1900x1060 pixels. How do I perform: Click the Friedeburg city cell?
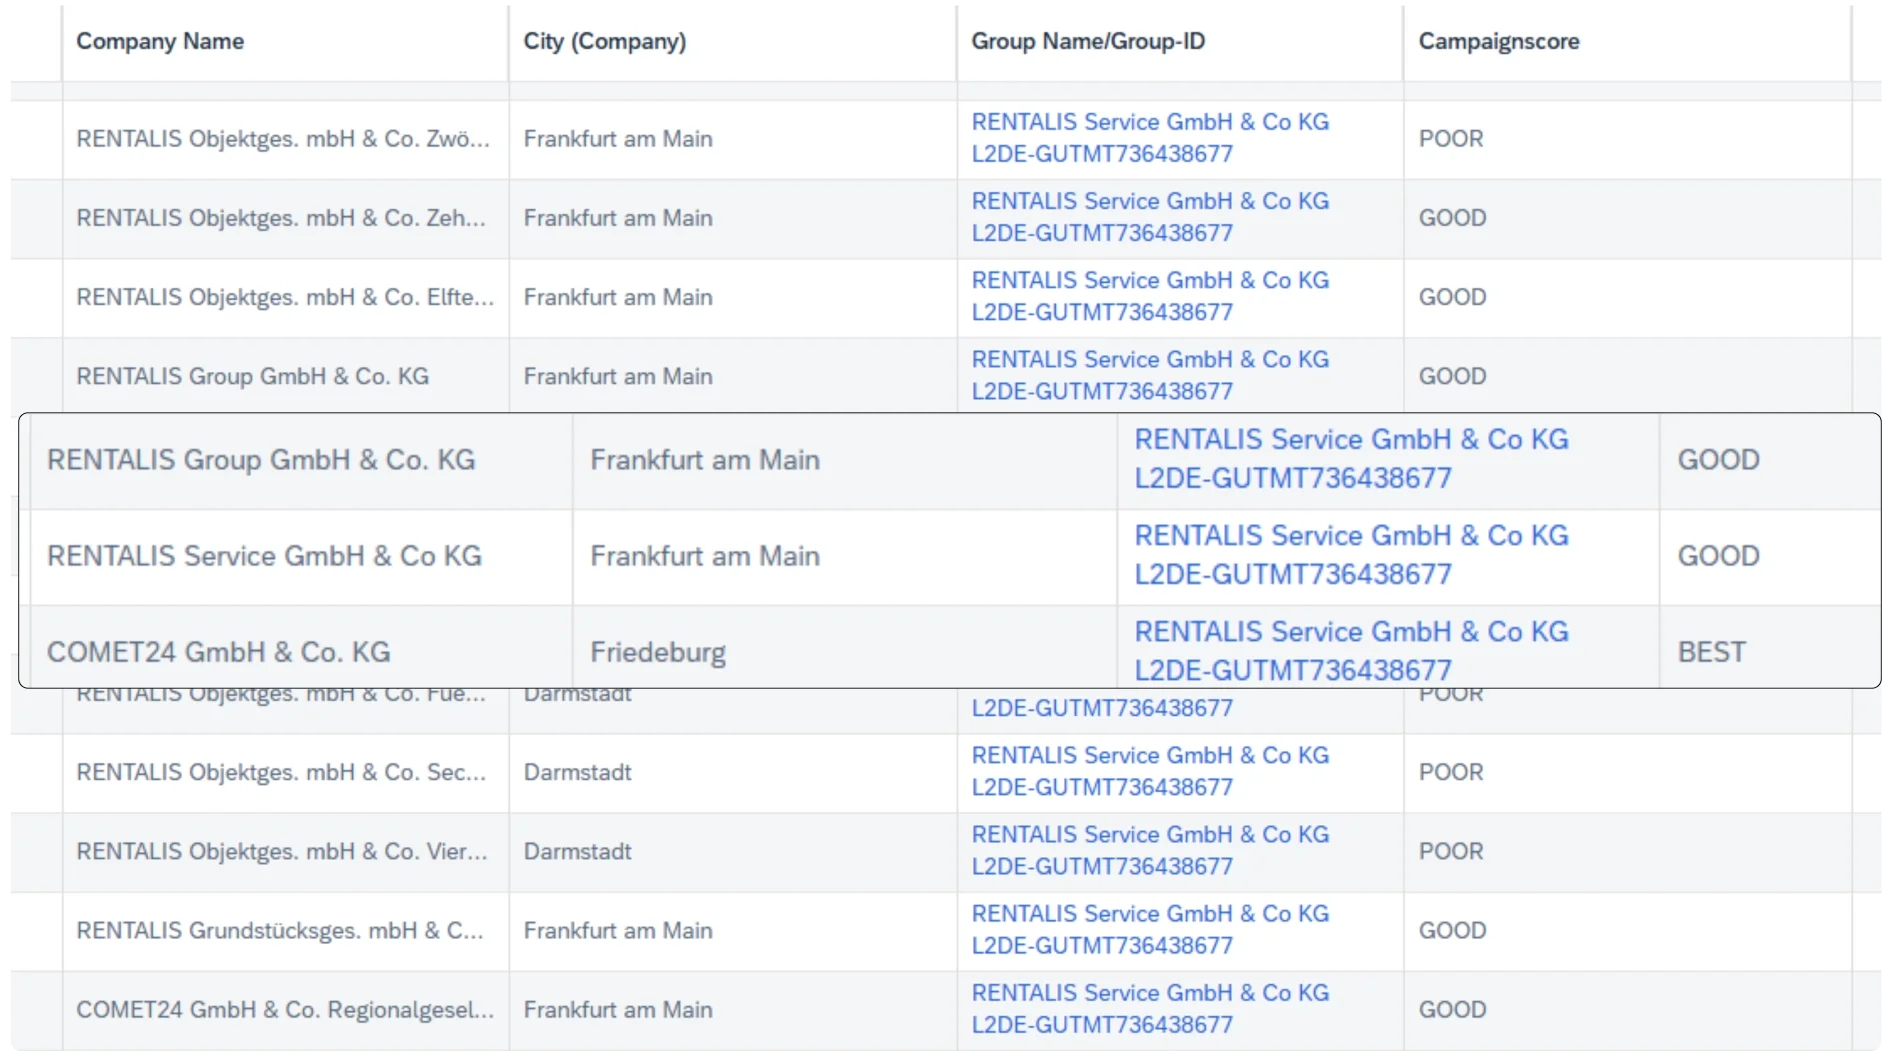coord(658,652)
